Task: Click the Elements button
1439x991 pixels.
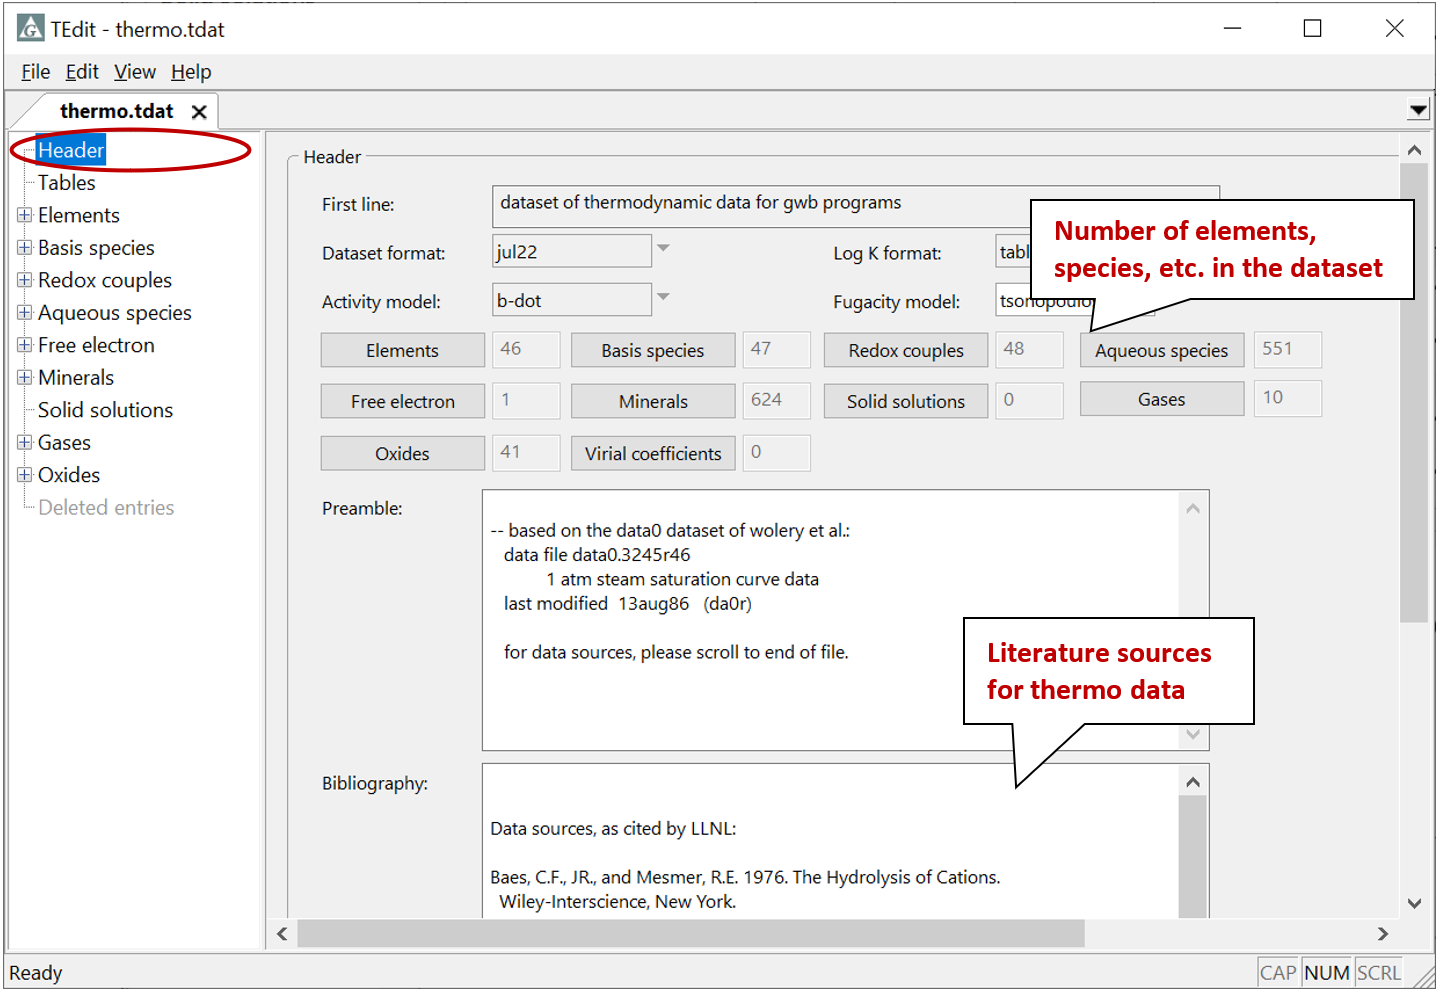Action: point(402,350)
